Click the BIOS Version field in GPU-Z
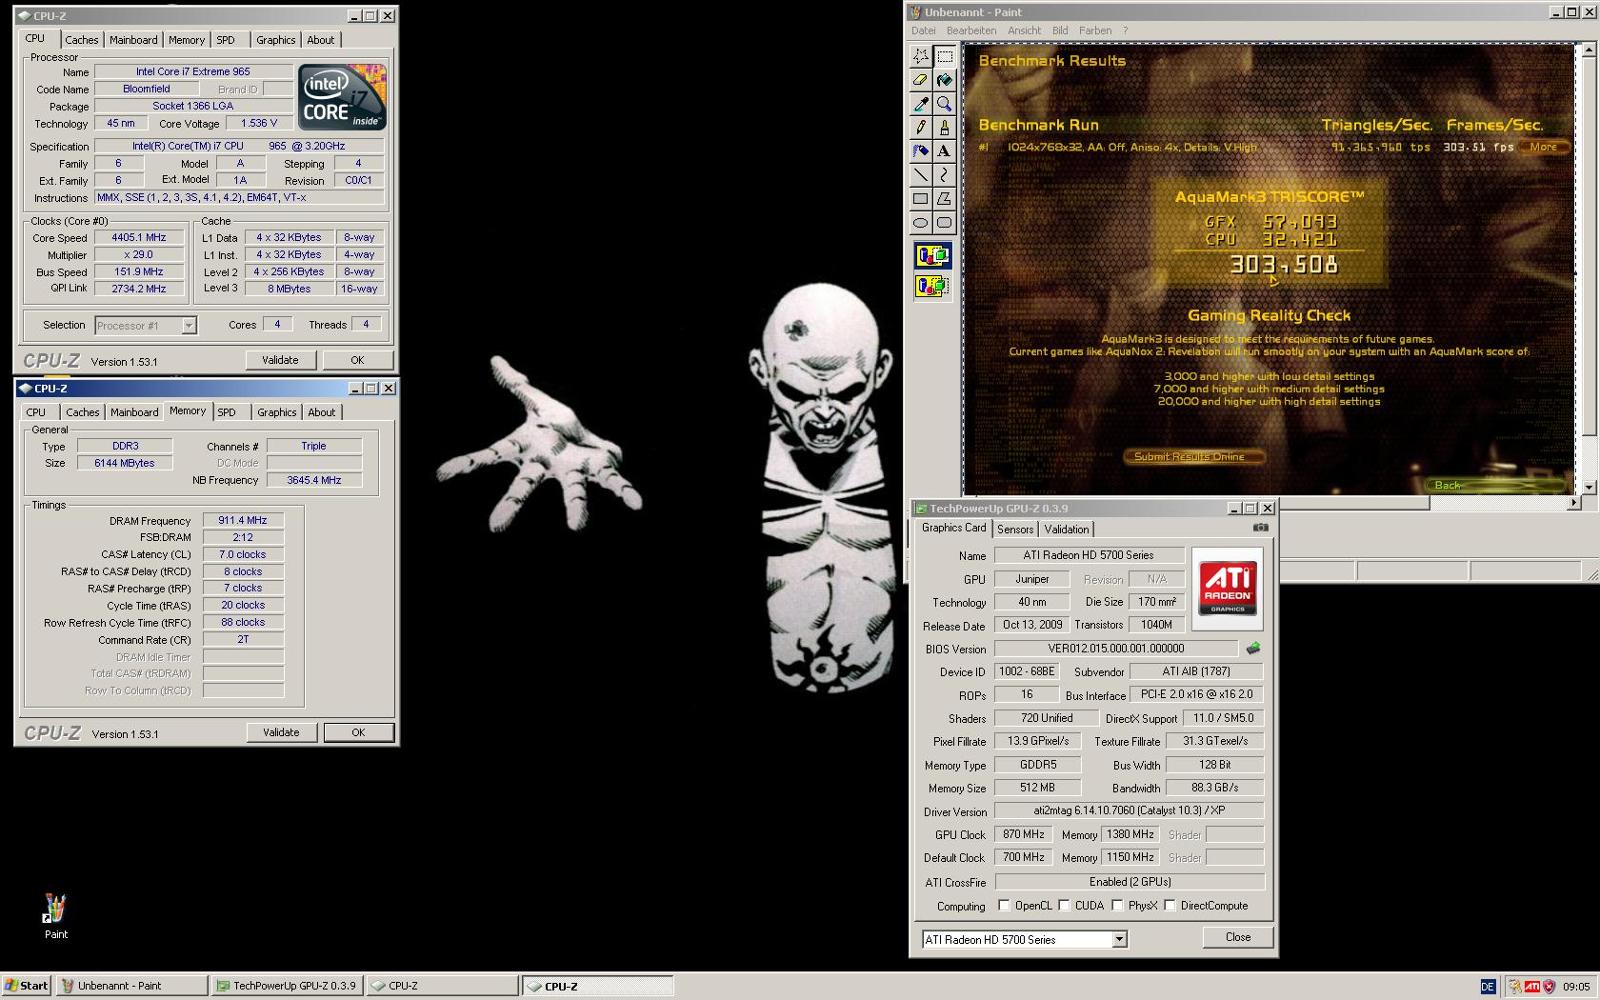 click(1116, 648)
